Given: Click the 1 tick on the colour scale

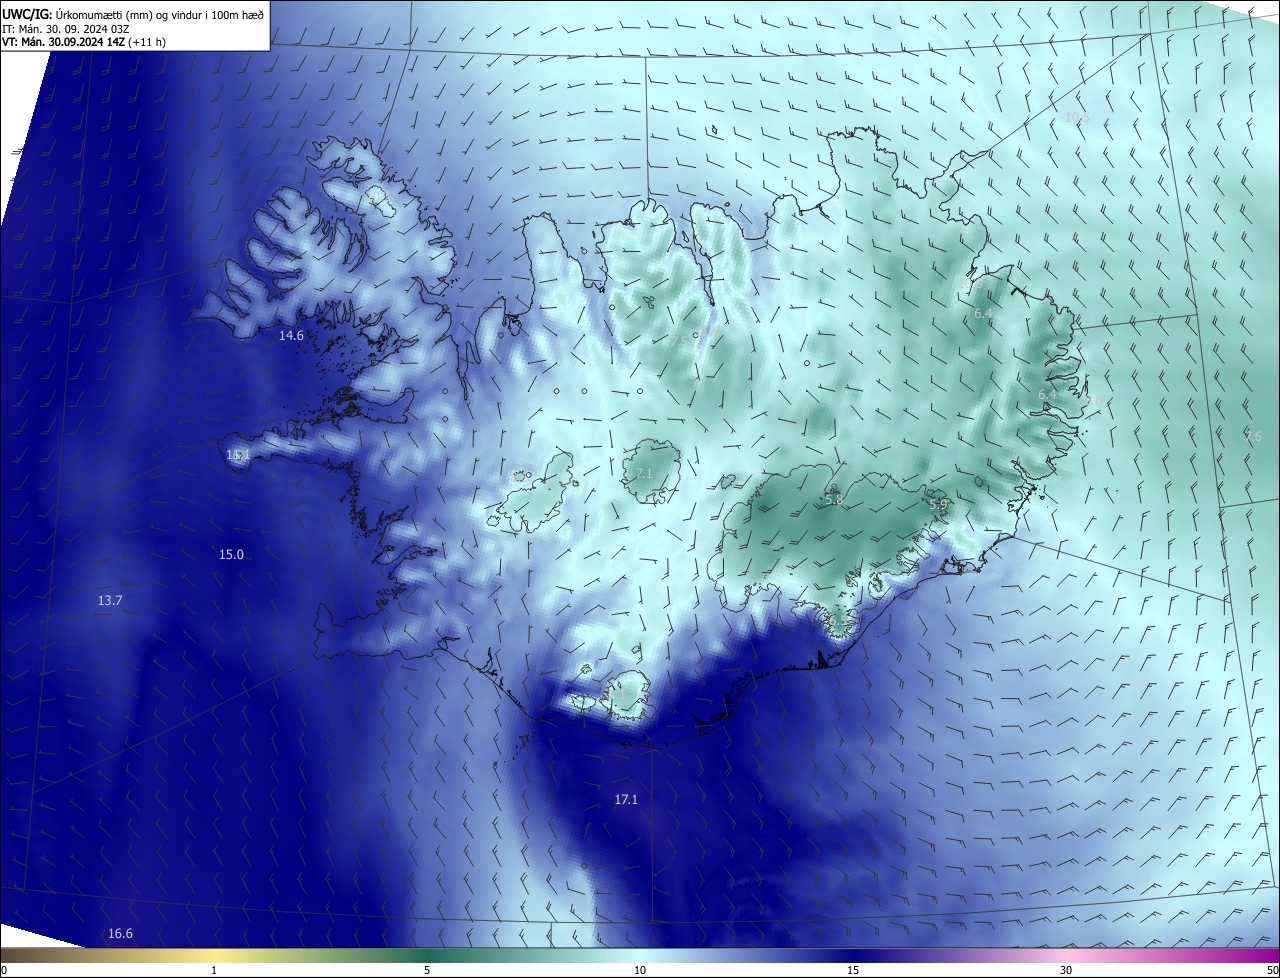Looking at the screenshot, I should [x=214, y=970].
